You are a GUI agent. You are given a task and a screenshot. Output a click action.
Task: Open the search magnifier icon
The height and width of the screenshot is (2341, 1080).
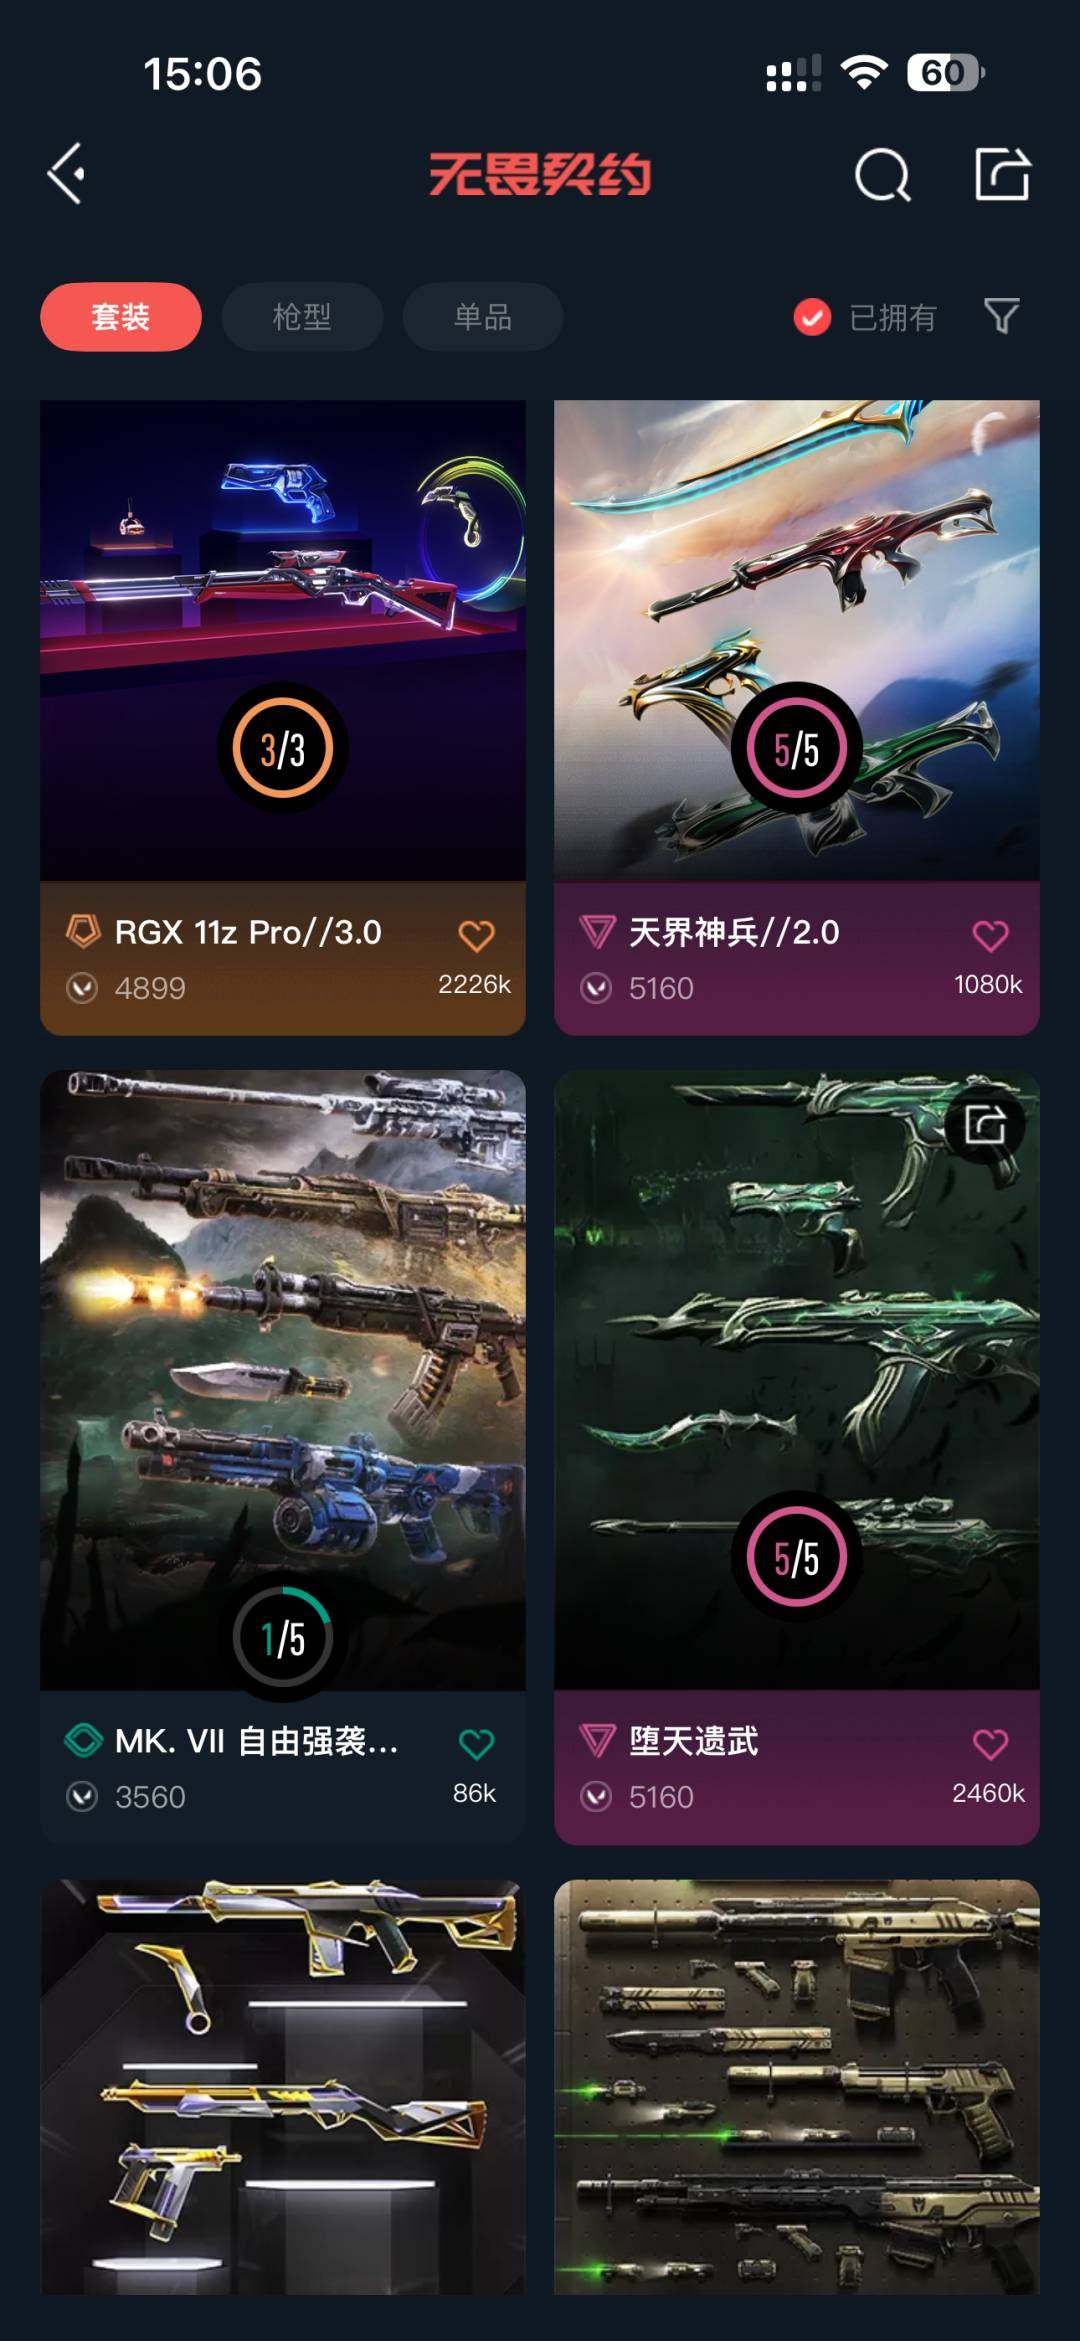tap(883, 175)
